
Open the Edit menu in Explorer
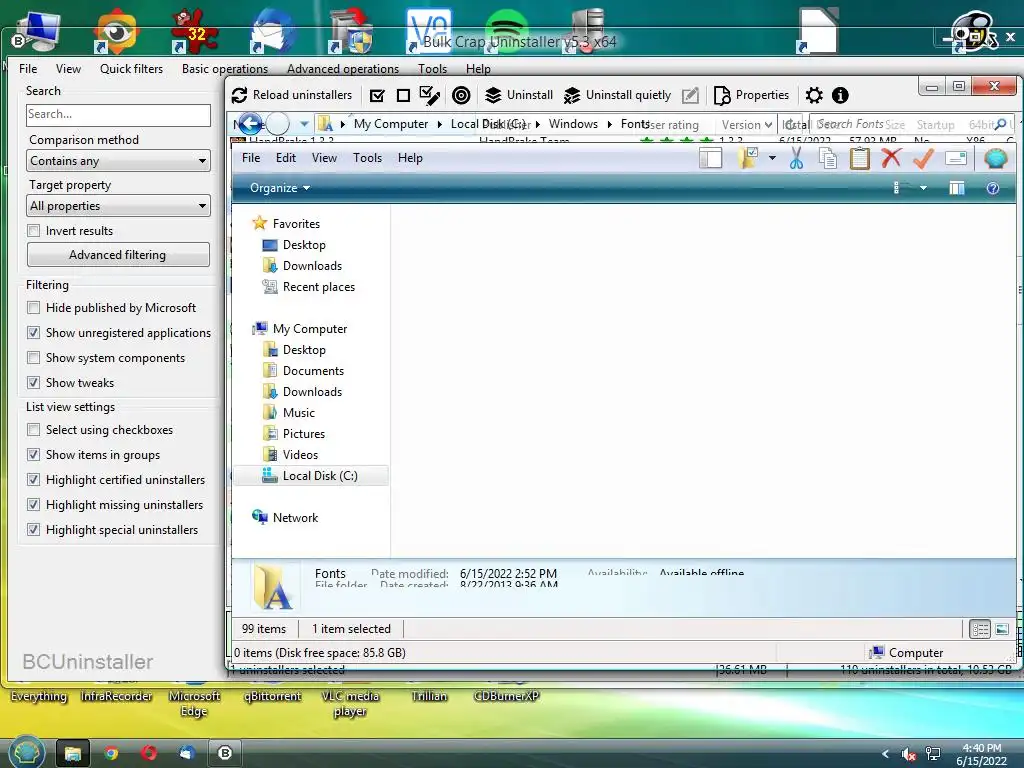click(x=285, y=158)
